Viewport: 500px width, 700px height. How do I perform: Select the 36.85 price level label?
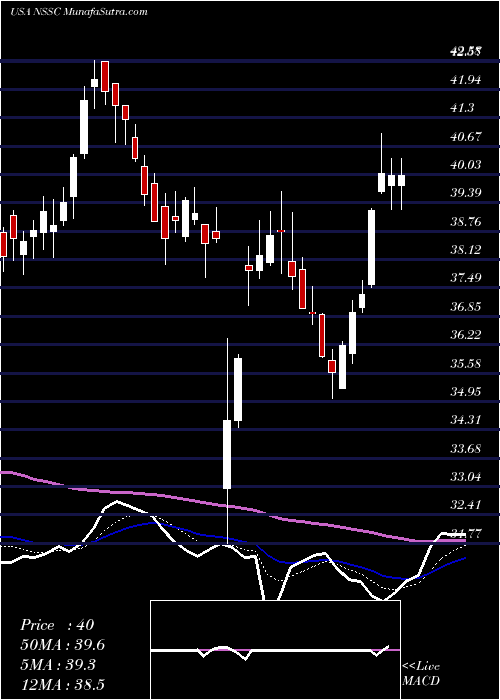pyautogui.click(x=466, y=307)
